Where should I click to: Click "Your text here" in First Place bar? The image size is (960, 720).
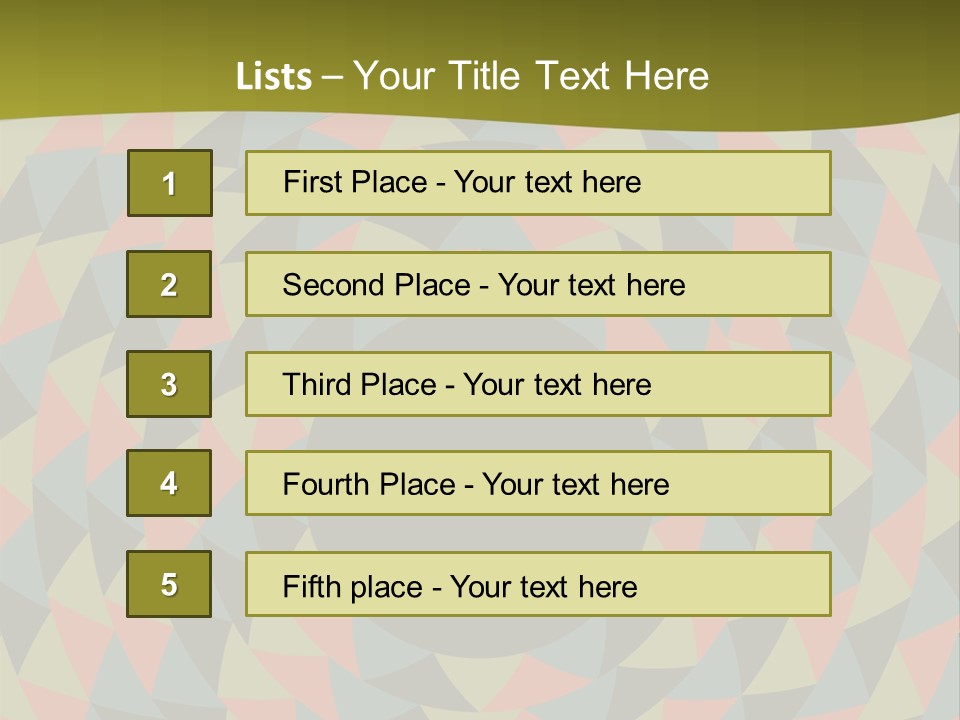(547, 182)
